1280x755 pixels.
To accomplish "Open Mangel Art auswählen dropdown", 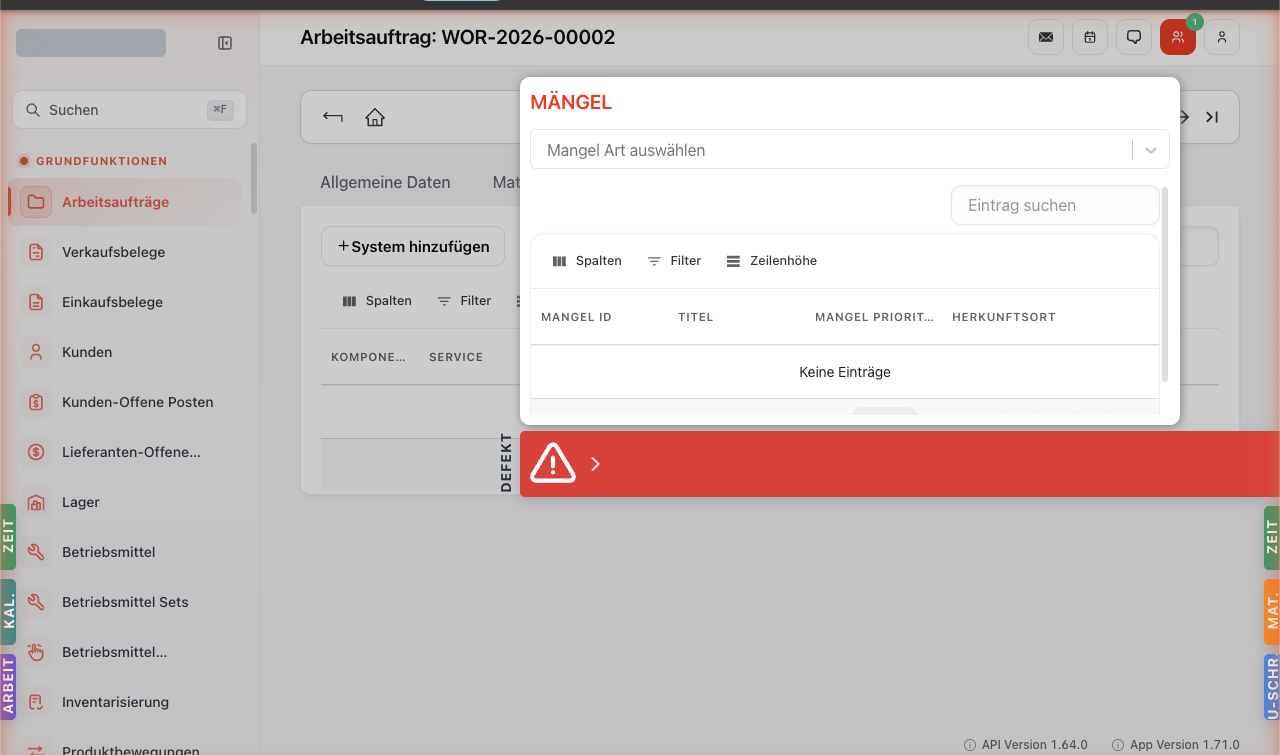I will click(x=850, y=150).
